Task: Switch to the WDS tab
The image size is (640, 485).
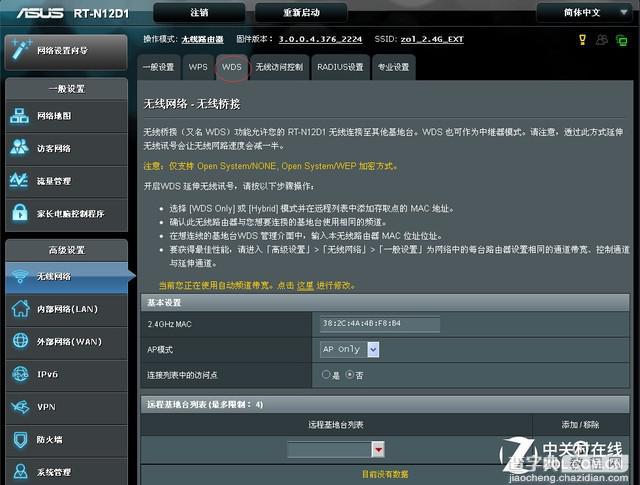Action: tap(231, 67)
